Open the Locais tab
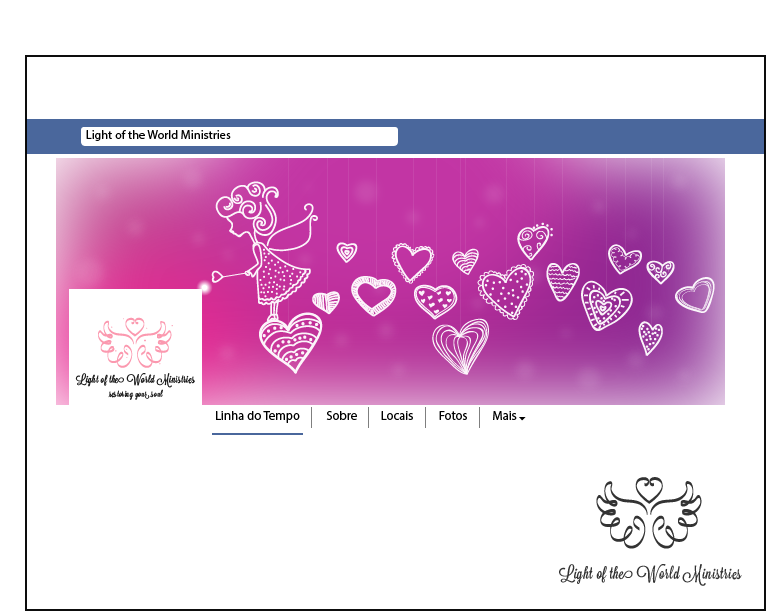The image size is (766, 611). [x=397, y=416]
